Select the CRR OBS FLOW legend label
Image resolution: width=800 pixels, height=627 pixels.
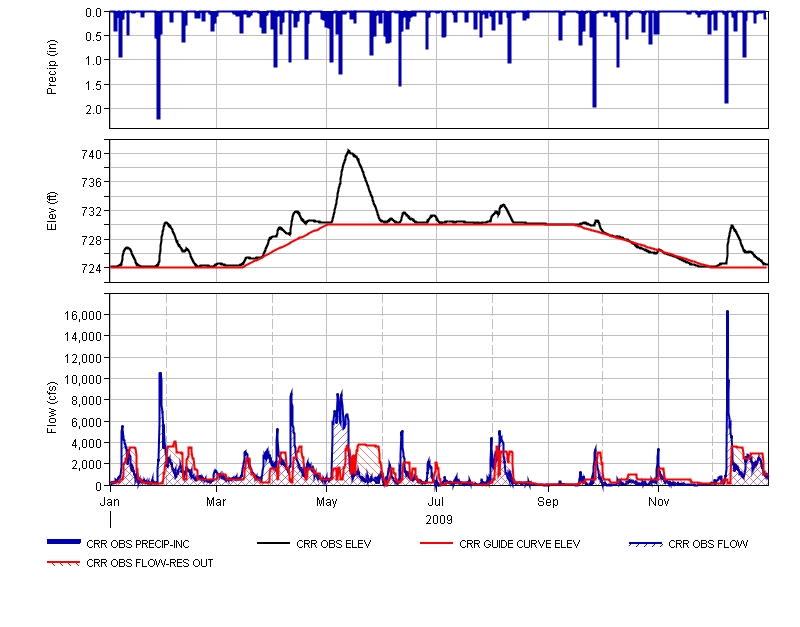[708, 544]
